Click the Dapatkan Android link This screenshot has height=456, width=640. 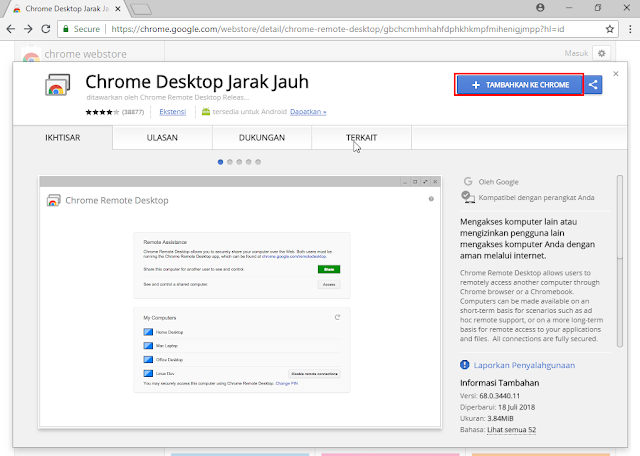pyautogui.click(x=308, y=111)
